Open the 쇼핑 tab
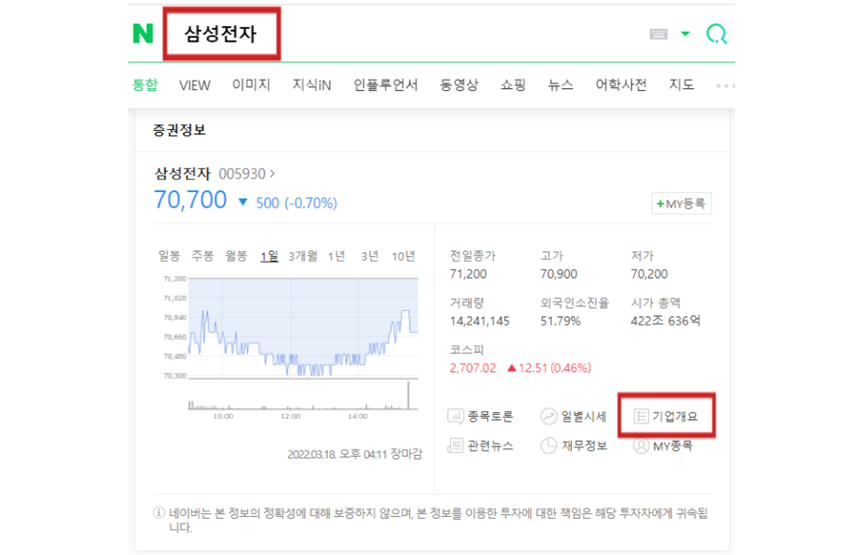The image size is (867, 555). coord(513,85)
